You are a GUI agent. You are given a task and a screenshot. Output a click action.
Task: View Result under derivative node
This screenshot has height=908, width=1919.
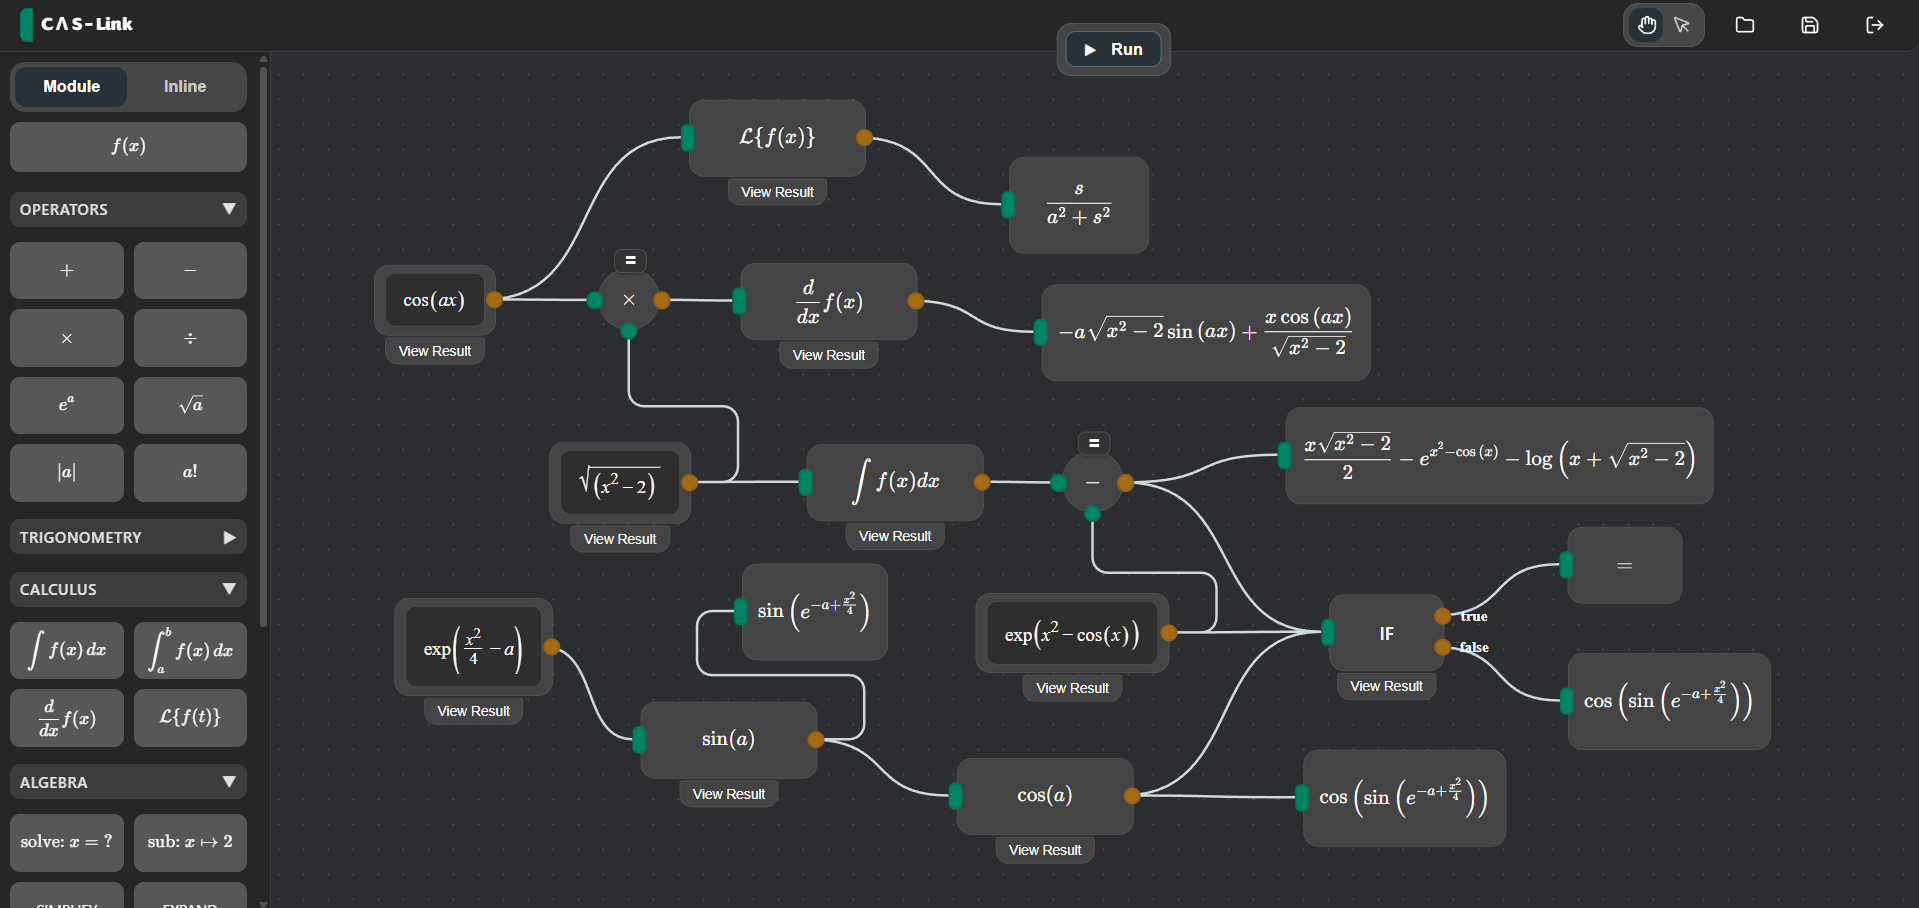(828, 355)
